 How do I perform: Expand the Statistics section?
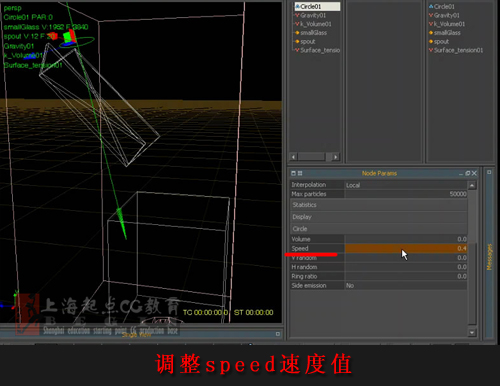point(379,205)
